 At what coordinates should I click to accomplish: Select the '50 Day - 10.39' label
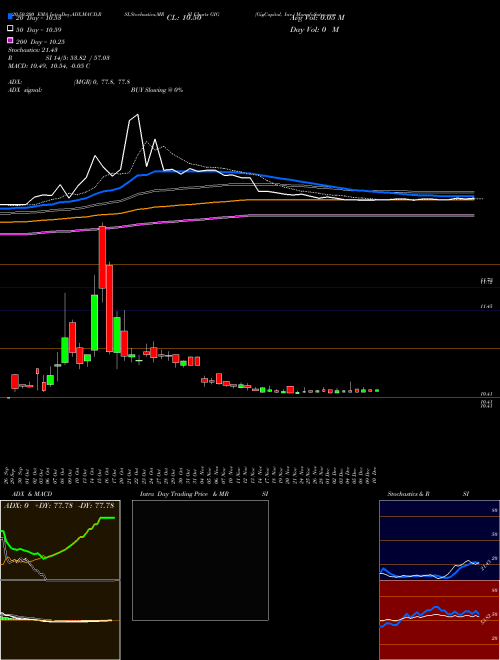coord(39,30)
